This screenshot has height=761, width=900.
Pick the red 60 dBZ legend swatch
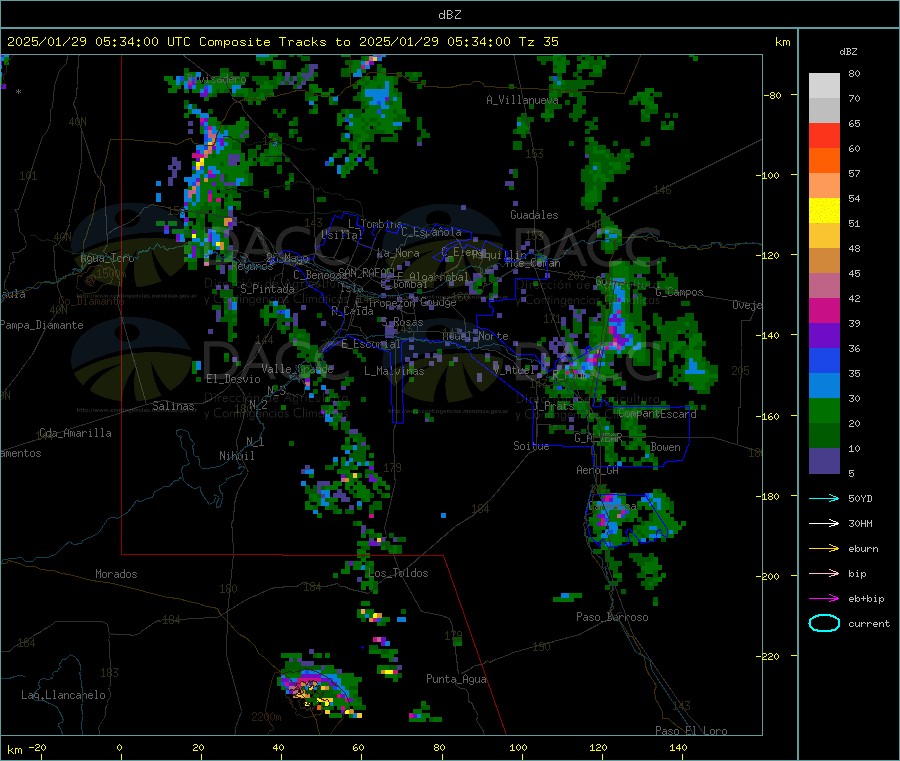[x=824, y=135]
